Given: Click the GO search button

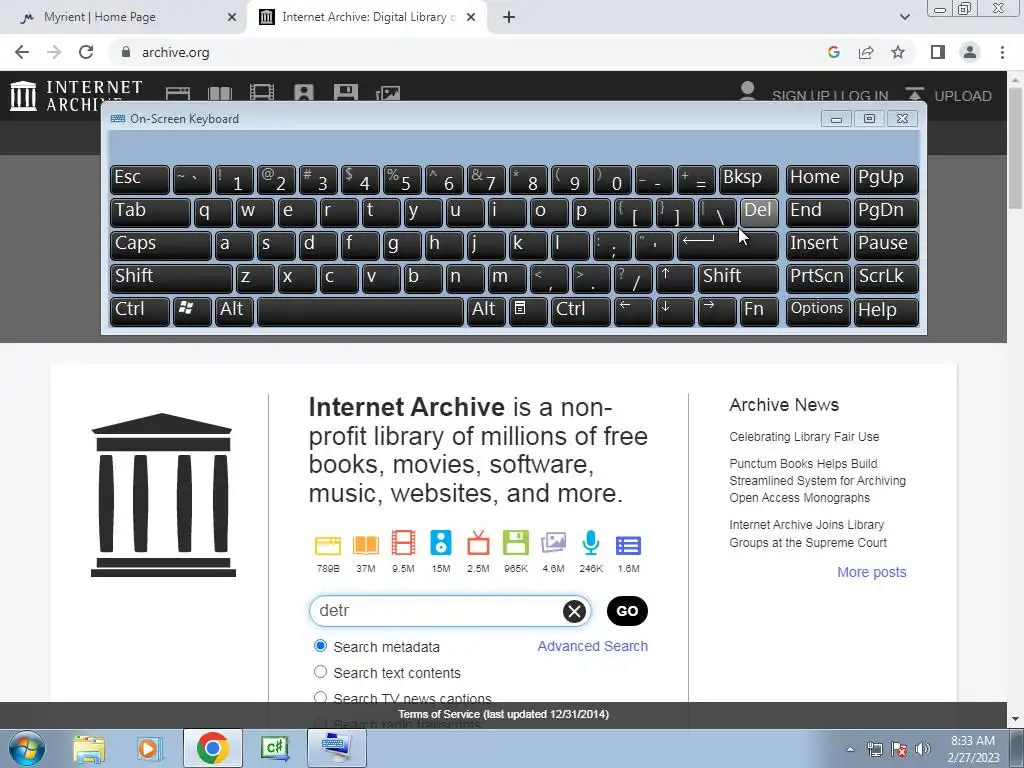Looking at the screenshot, I should tap(627, 611).
